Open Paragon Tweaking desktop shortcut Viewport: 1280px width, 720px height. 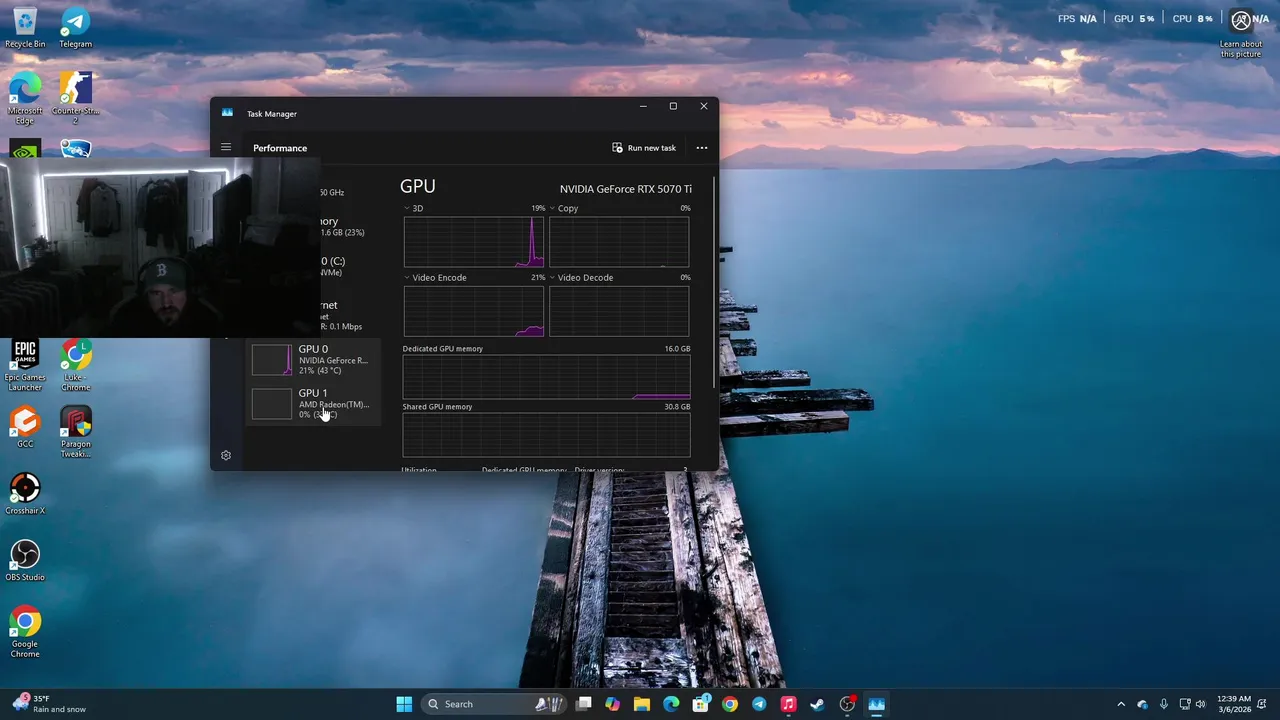point(75,432)
